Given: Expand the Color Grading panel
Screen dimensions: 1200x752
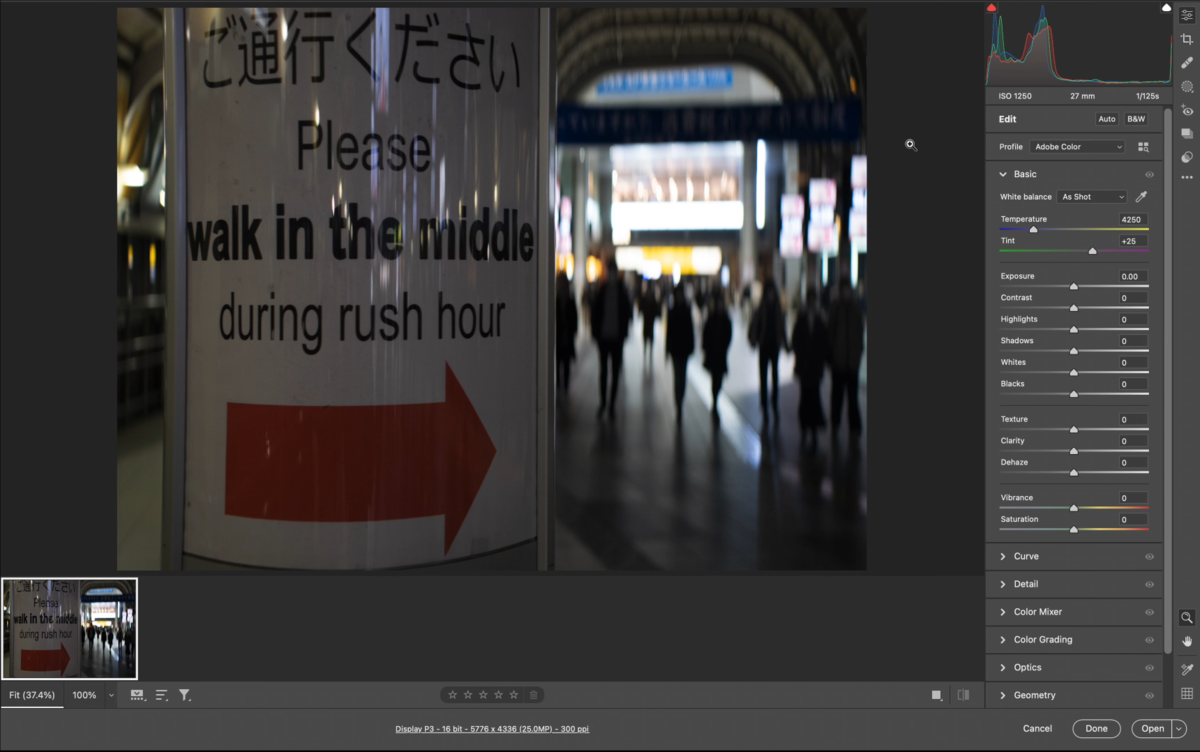Looking at the screenshot, I should 1003,640.
